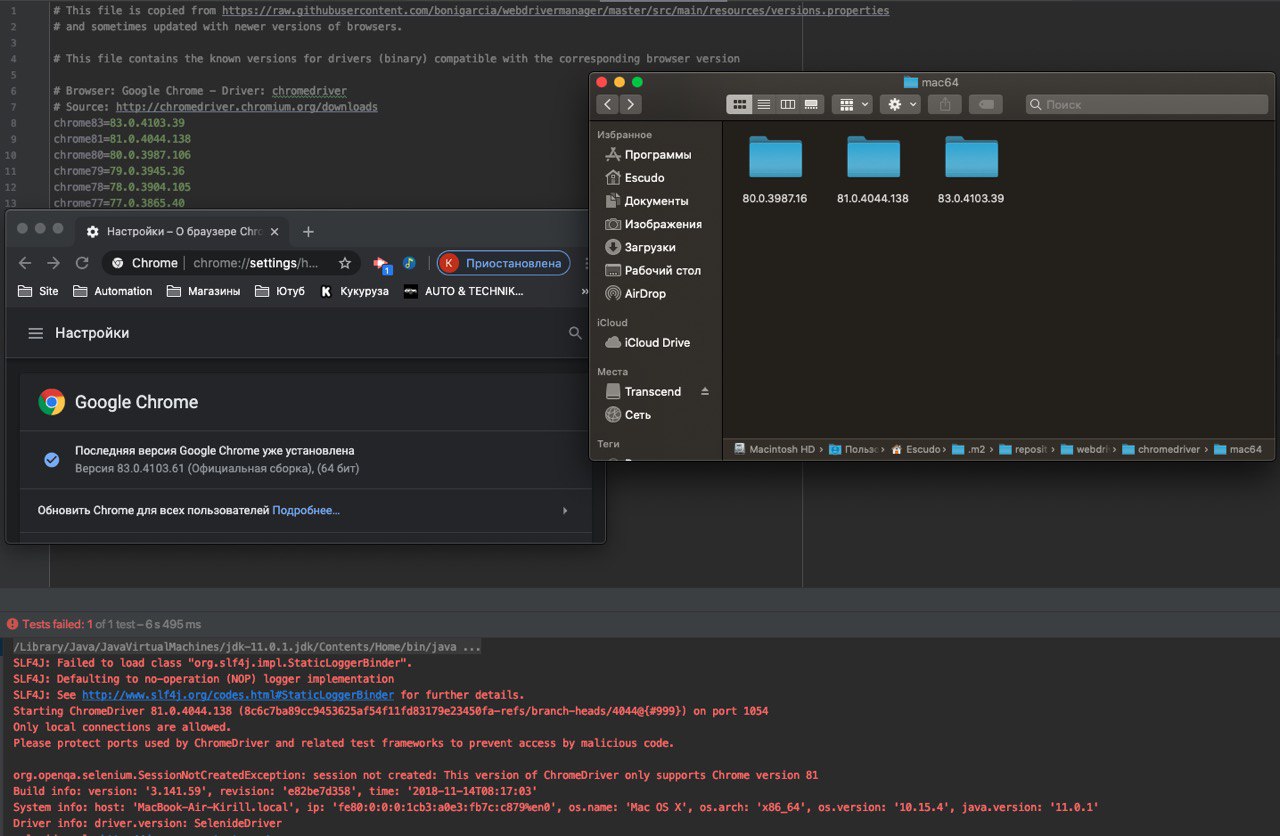Open Chrome profile Приостановлена button
Screen dimensions: 1280x836
[504, 263]
